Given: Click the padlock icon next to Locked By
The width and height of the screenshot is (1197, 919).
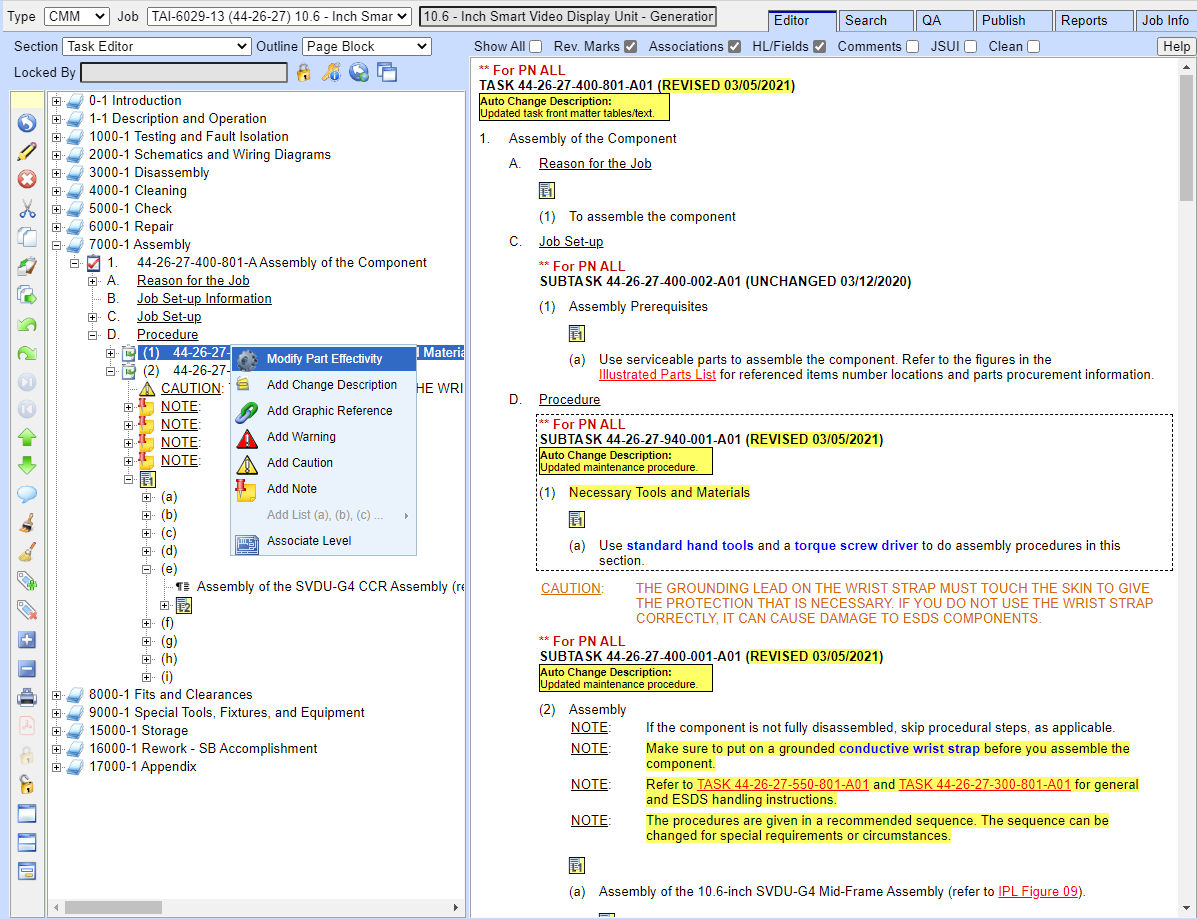Looking at the screenshot, I should pos(304,73).
